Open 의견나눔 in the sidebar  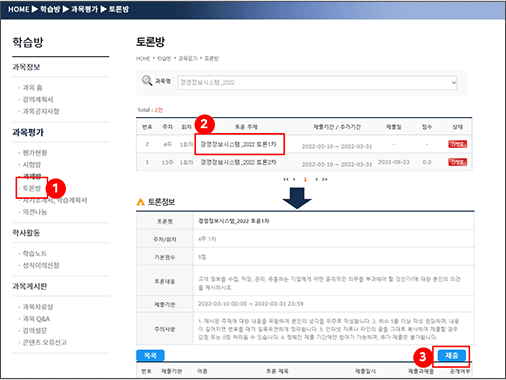[35, 212]
